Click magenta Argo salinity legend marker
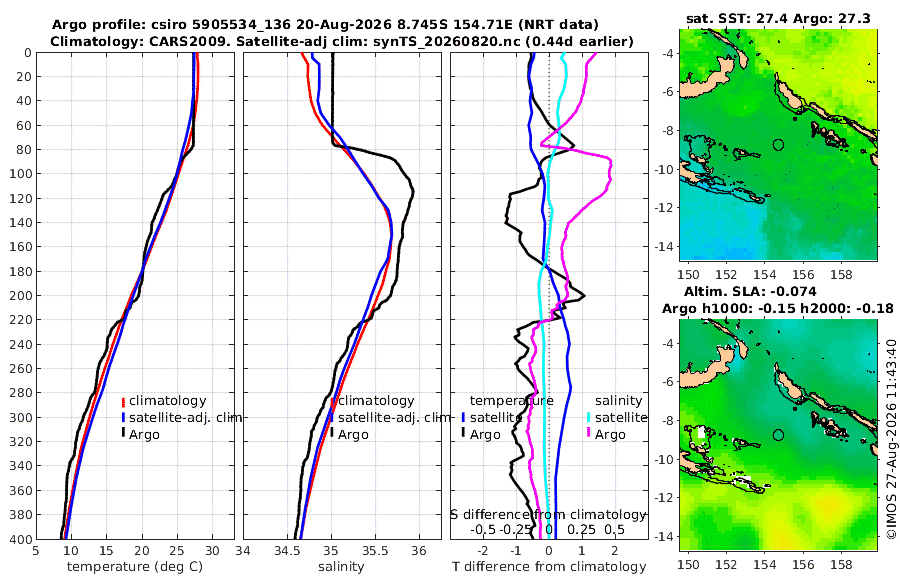Image resolution: width=900 pixels, height=580 pixels. (589, 434)
